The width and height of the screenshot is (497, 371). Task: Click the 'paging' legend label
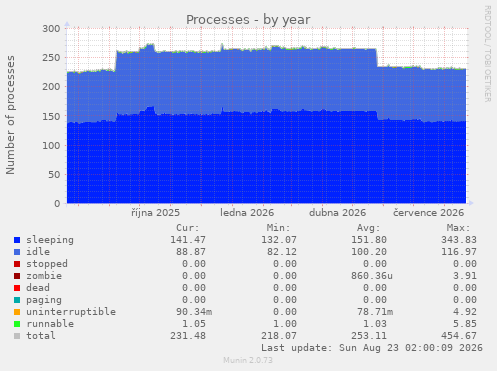pos(44,300)
